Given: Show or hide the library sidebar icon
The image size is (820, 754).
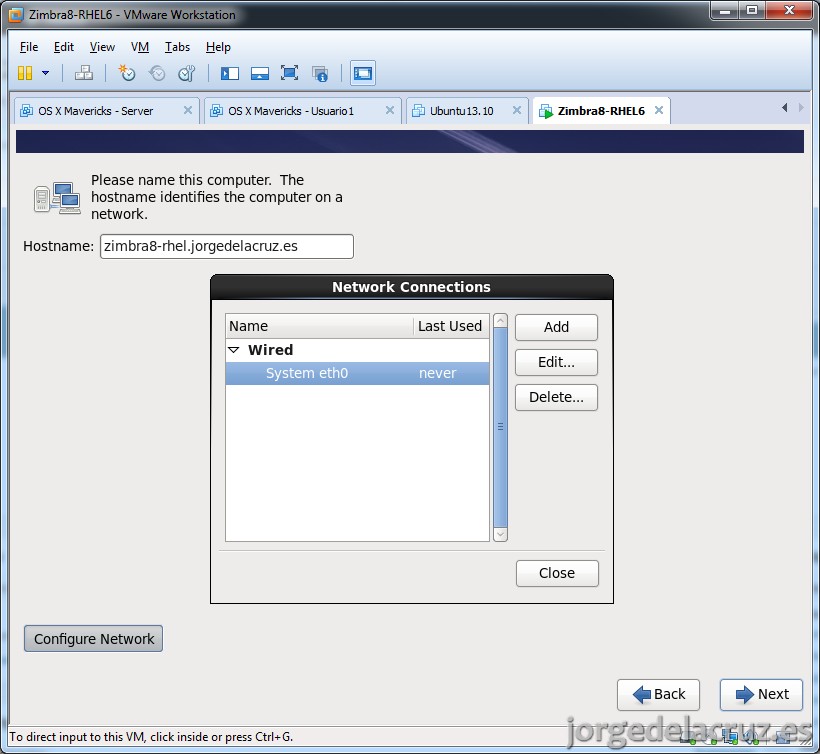Looking at the screenshot, I should (230, 73).
